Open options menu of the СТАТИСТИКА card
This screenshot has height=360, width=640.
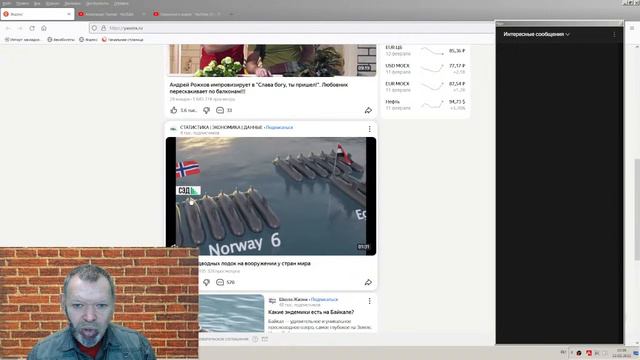tap(369, 129)
